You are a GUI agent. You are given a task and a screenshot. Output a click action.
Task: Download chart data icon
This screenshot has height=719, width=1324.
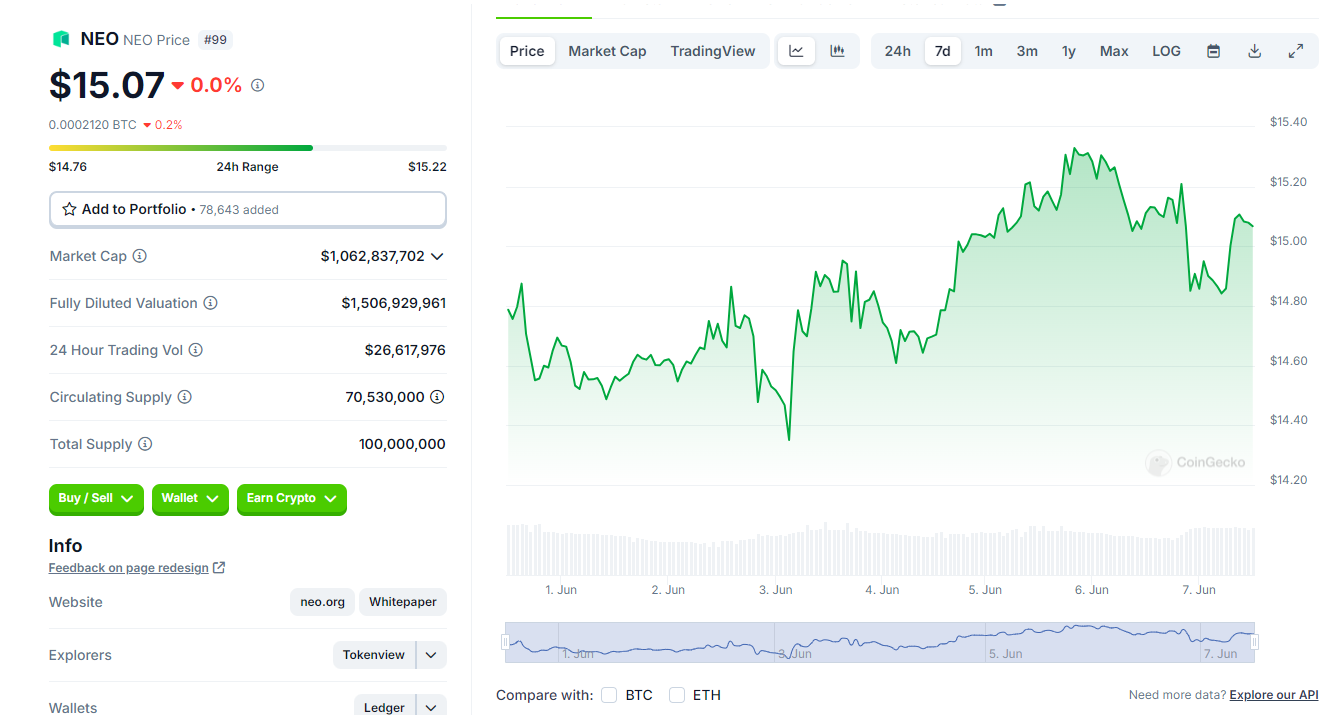pyautogui.click(x=1254, y=51)
